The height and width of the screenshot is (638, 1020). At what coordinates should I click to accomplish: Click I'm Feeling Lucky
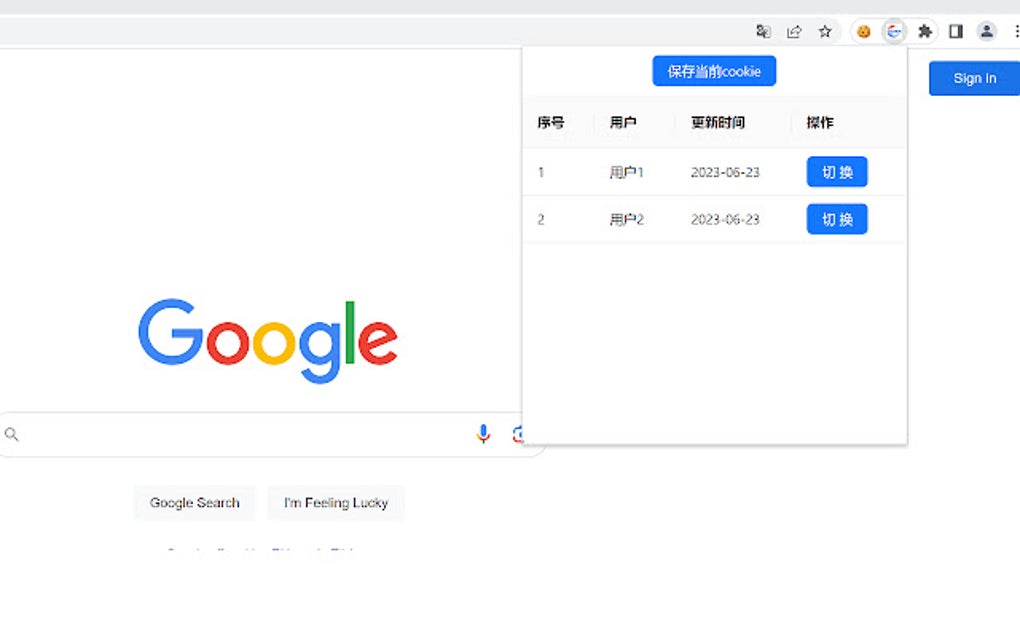click(x=336, y=503)
